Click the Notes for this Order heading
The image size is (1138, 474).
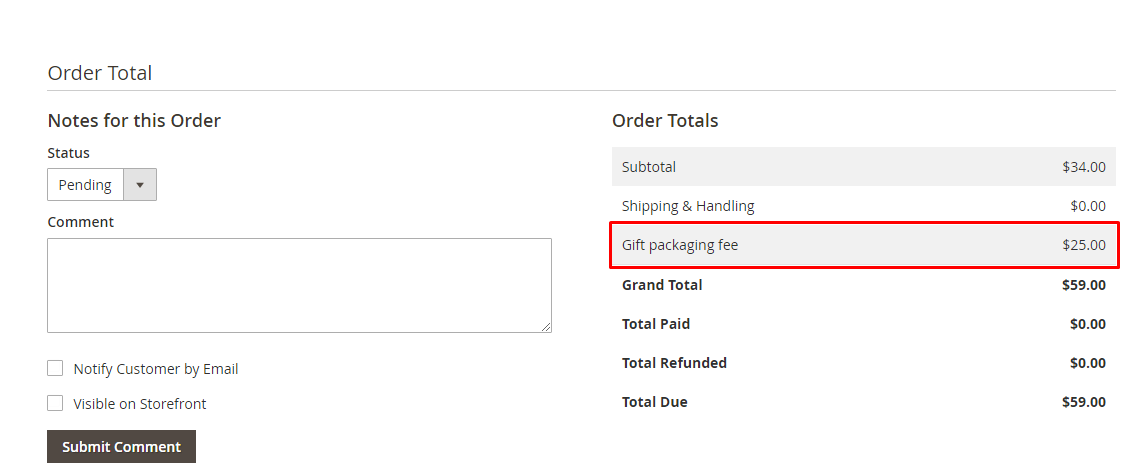134,120
